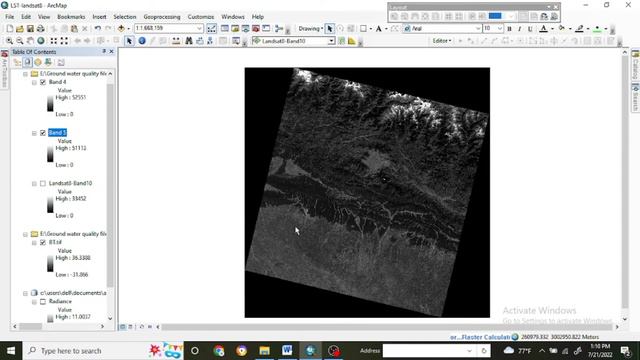Switch TOC to List By Source
The height and width of the screenshot is (360, 640).
click(x=27, y=62)
